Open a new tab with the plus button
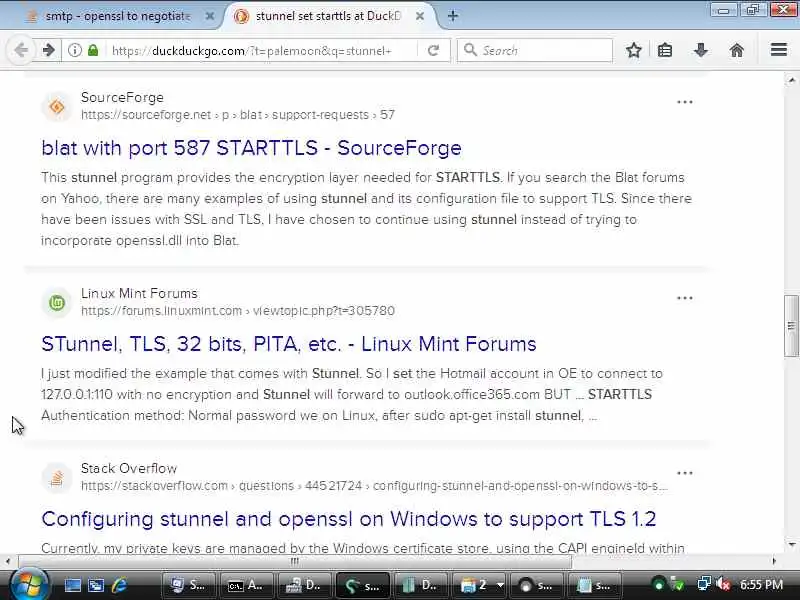This screenshot has height=600, width=800. (453, 16)
